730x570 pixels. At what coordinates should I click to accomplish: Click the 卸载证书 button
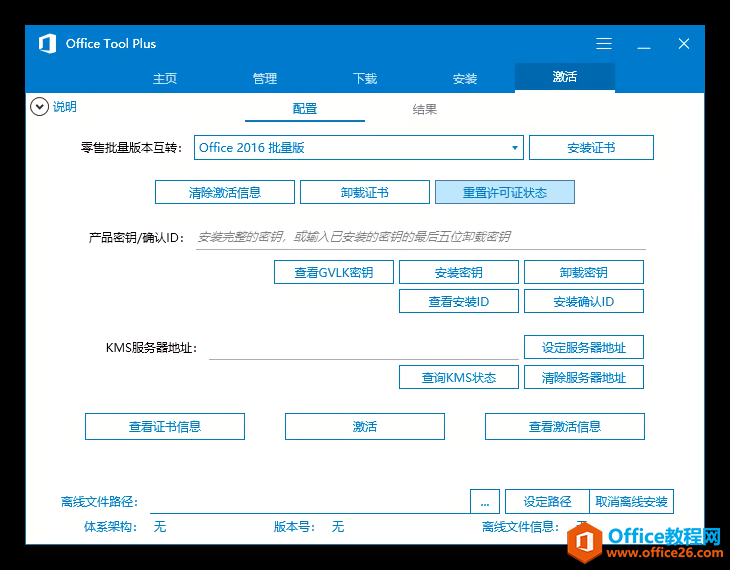tap(365, 192)
